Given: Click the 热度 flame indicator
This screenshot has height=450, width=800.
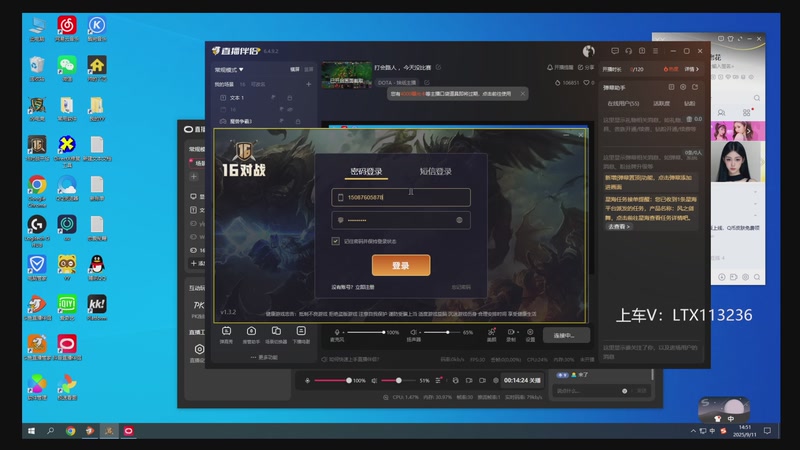Looking at the screenshot, I should pos(670,69).
